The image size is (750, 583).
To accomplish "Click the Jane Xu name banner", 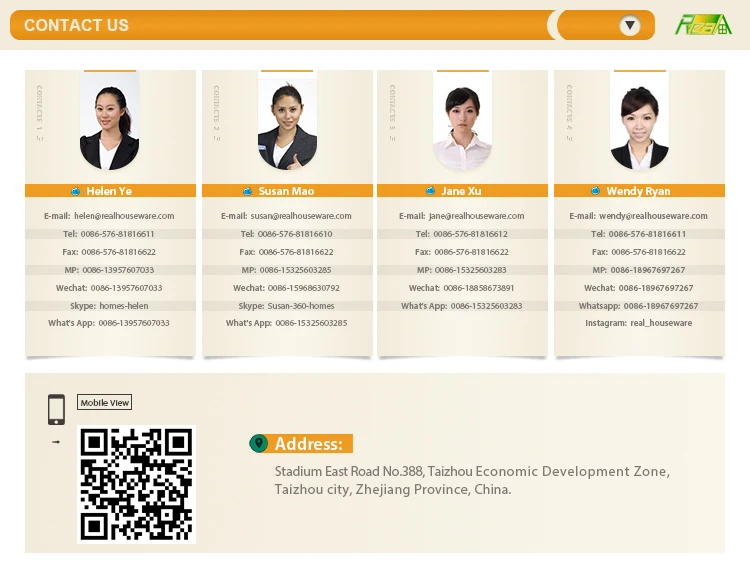I will [463, 191].
